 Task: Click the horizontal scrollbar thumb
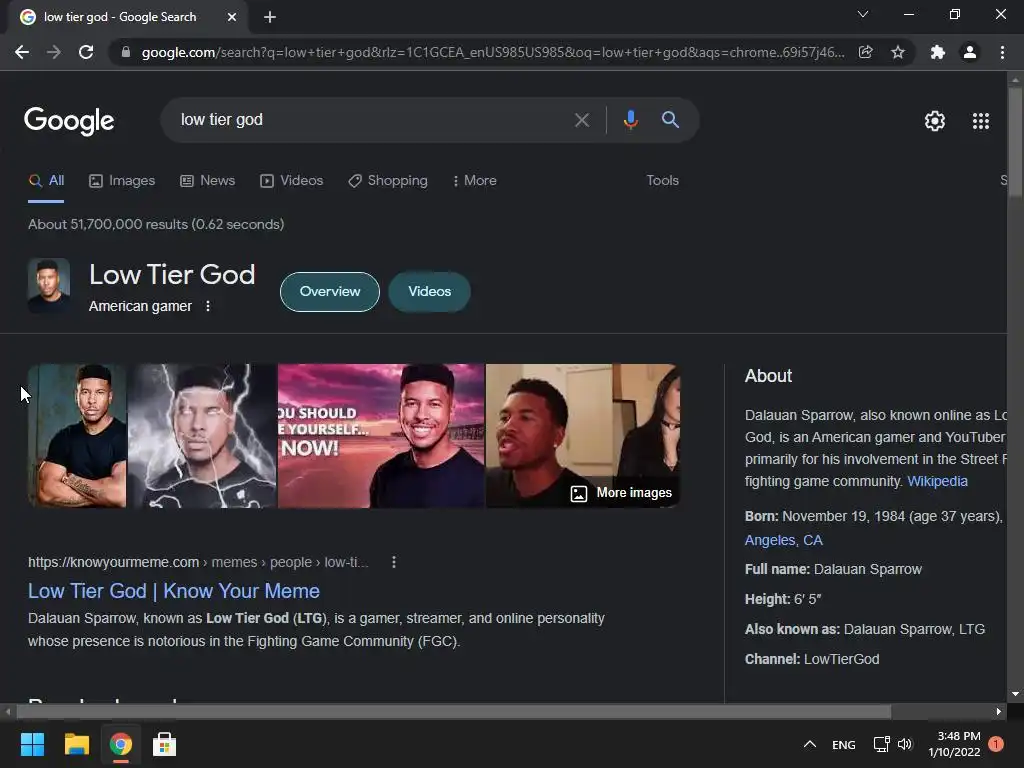coord(453,712)
